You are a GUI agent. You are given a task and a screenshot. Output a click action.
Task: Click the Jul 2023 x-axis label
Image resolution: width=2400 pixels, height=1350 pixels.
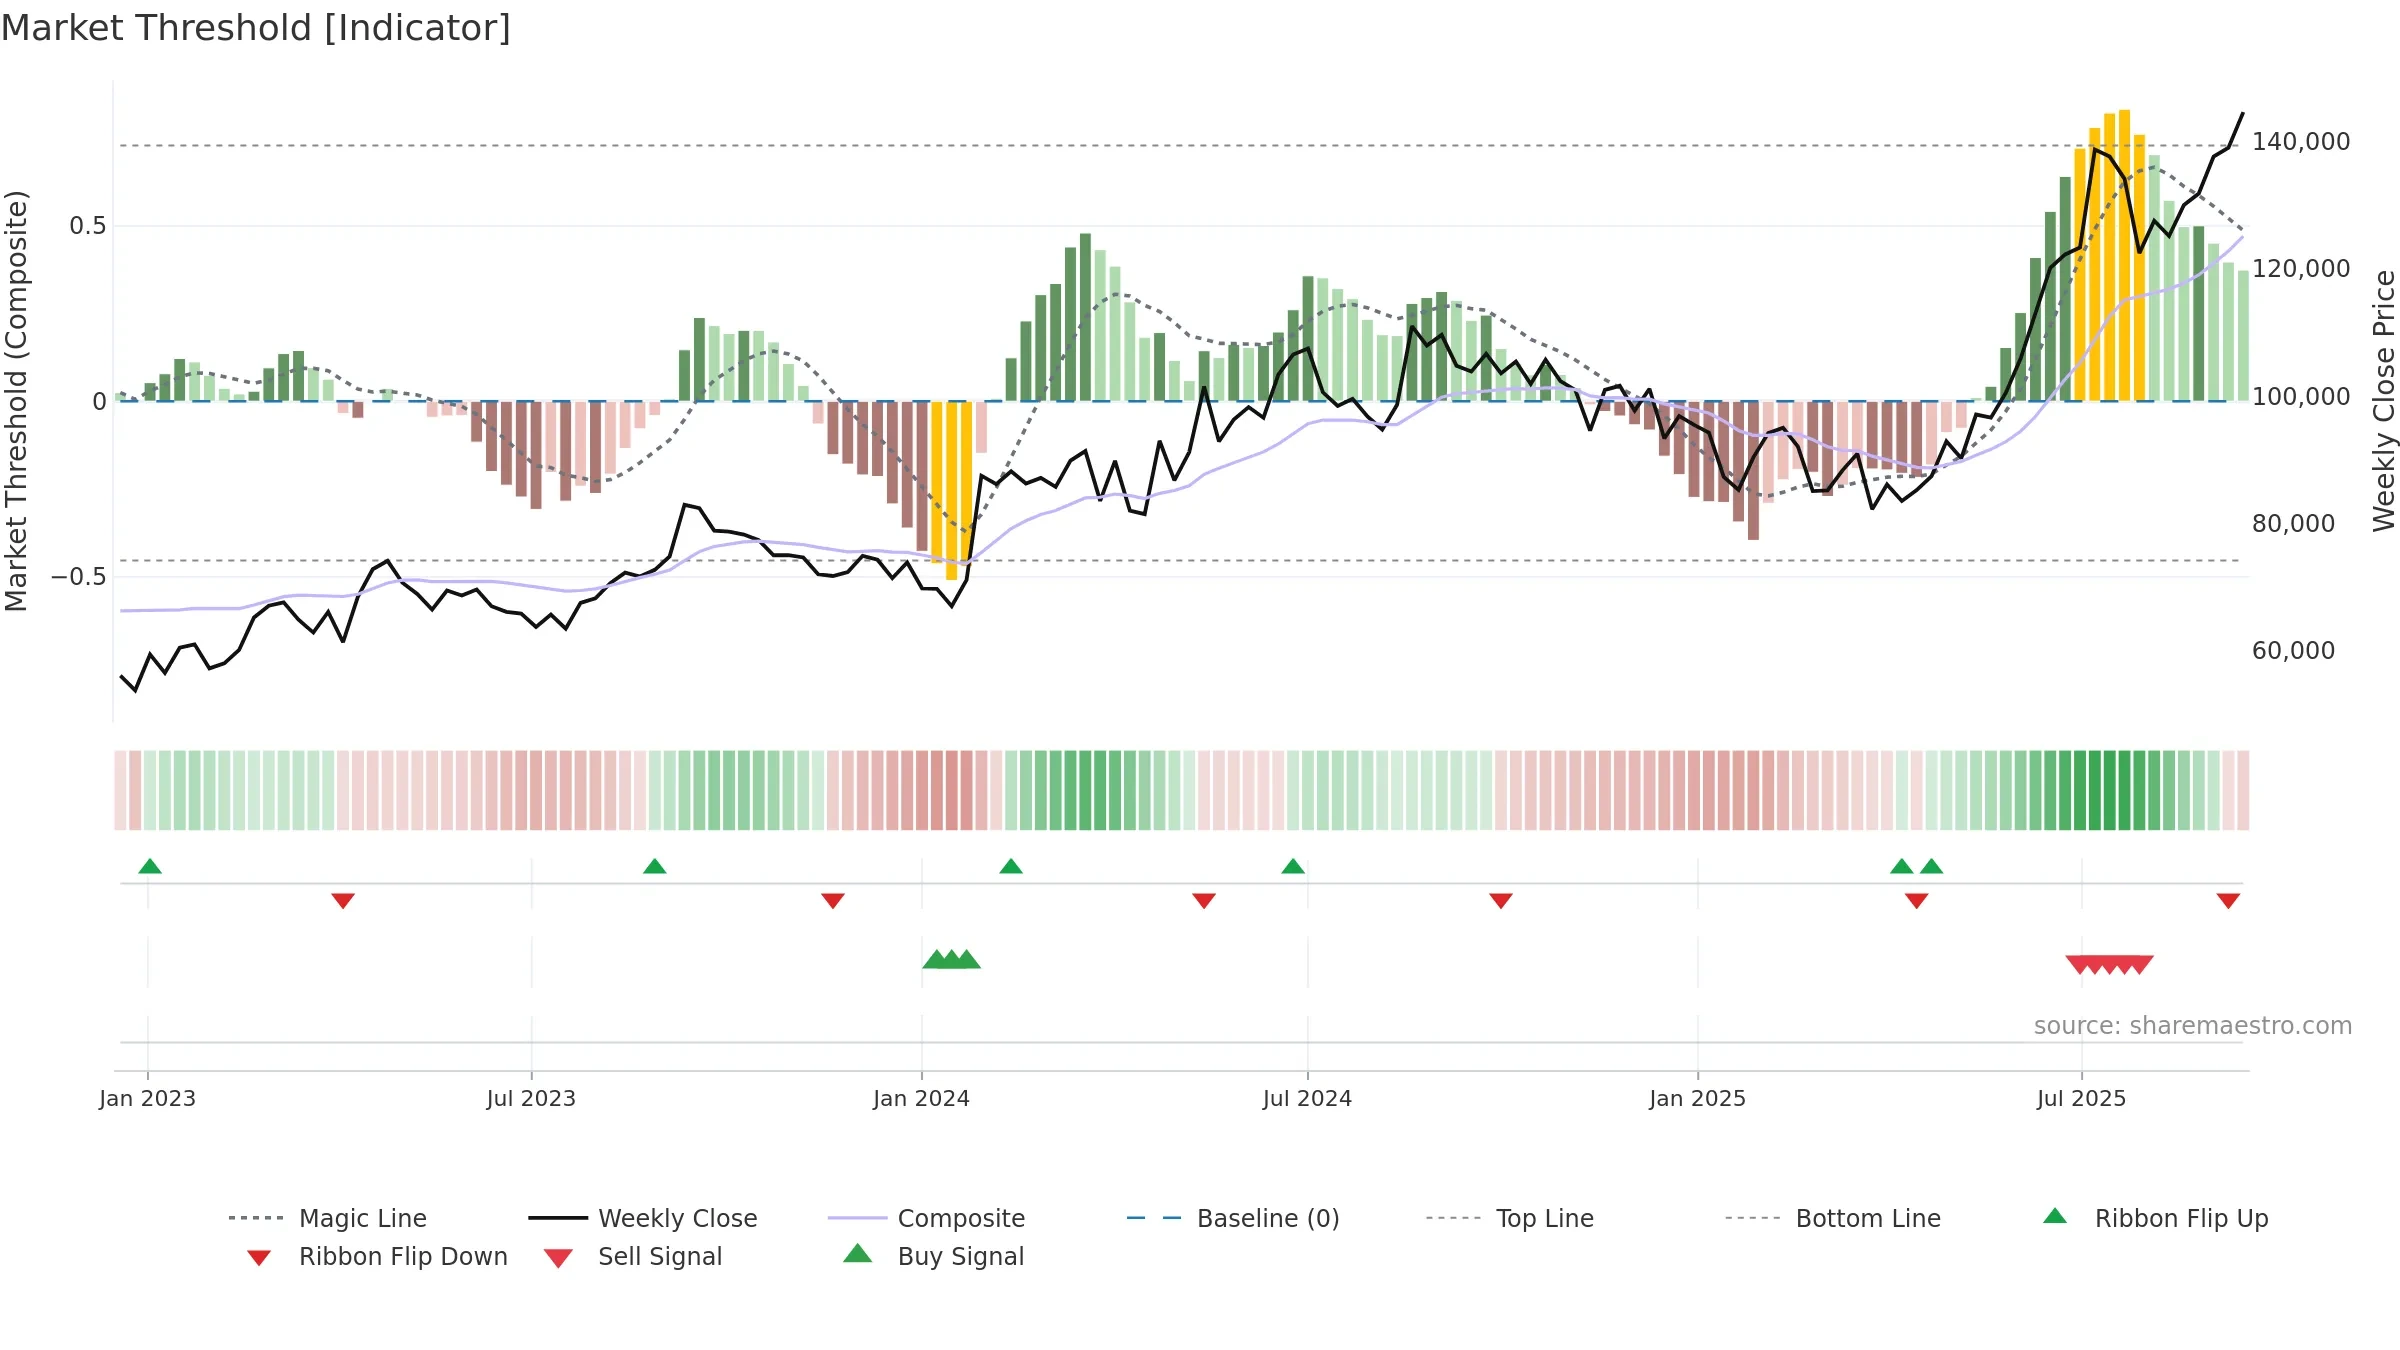[x=531, y=1099]
